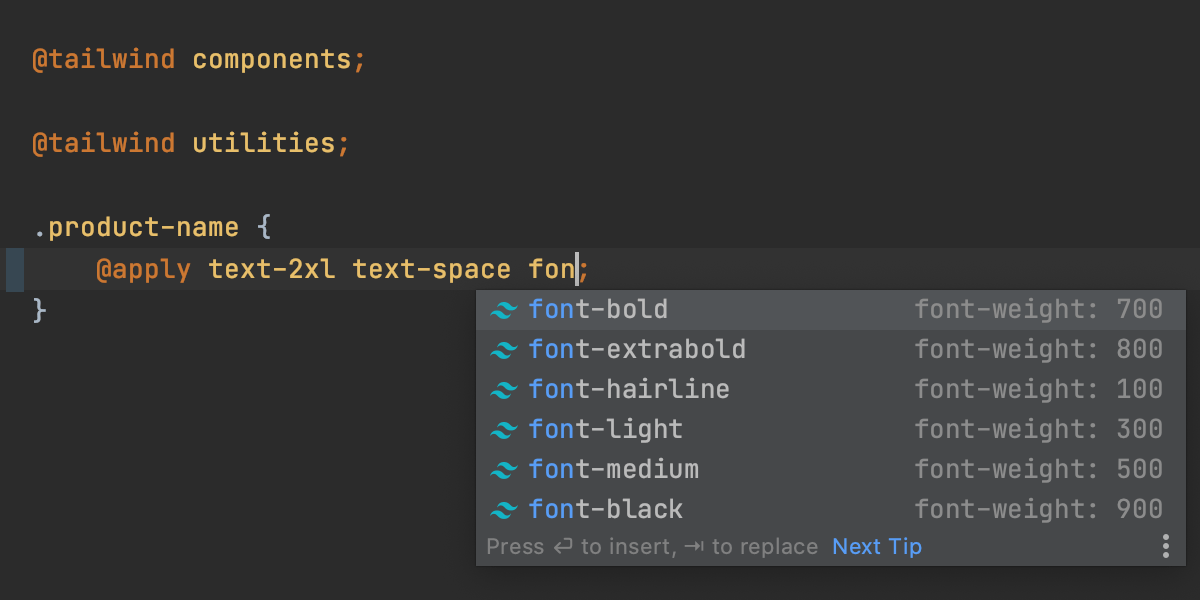Insert the font-light suggestion text
1200x600 pixels.
[606, 430]
